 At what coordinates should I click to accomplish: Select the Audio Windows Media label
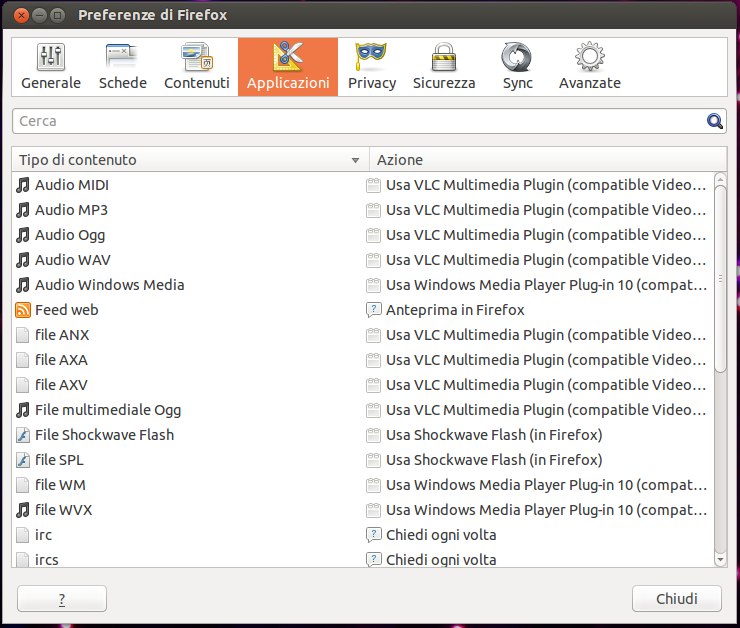coord(110,285)
